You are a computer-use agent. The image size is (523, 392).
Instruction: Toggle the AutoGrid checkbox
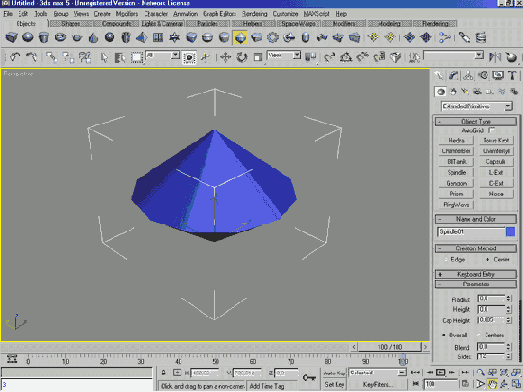point(492,130)
